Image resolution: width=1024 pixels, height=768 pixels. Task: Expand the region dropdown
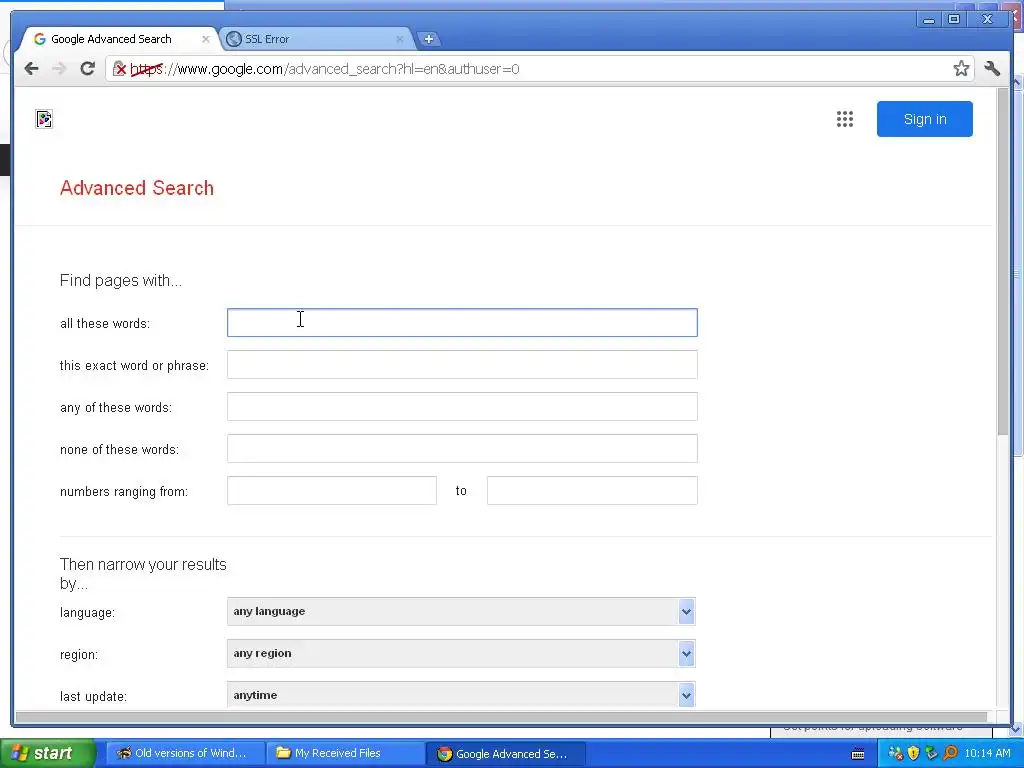461,653
